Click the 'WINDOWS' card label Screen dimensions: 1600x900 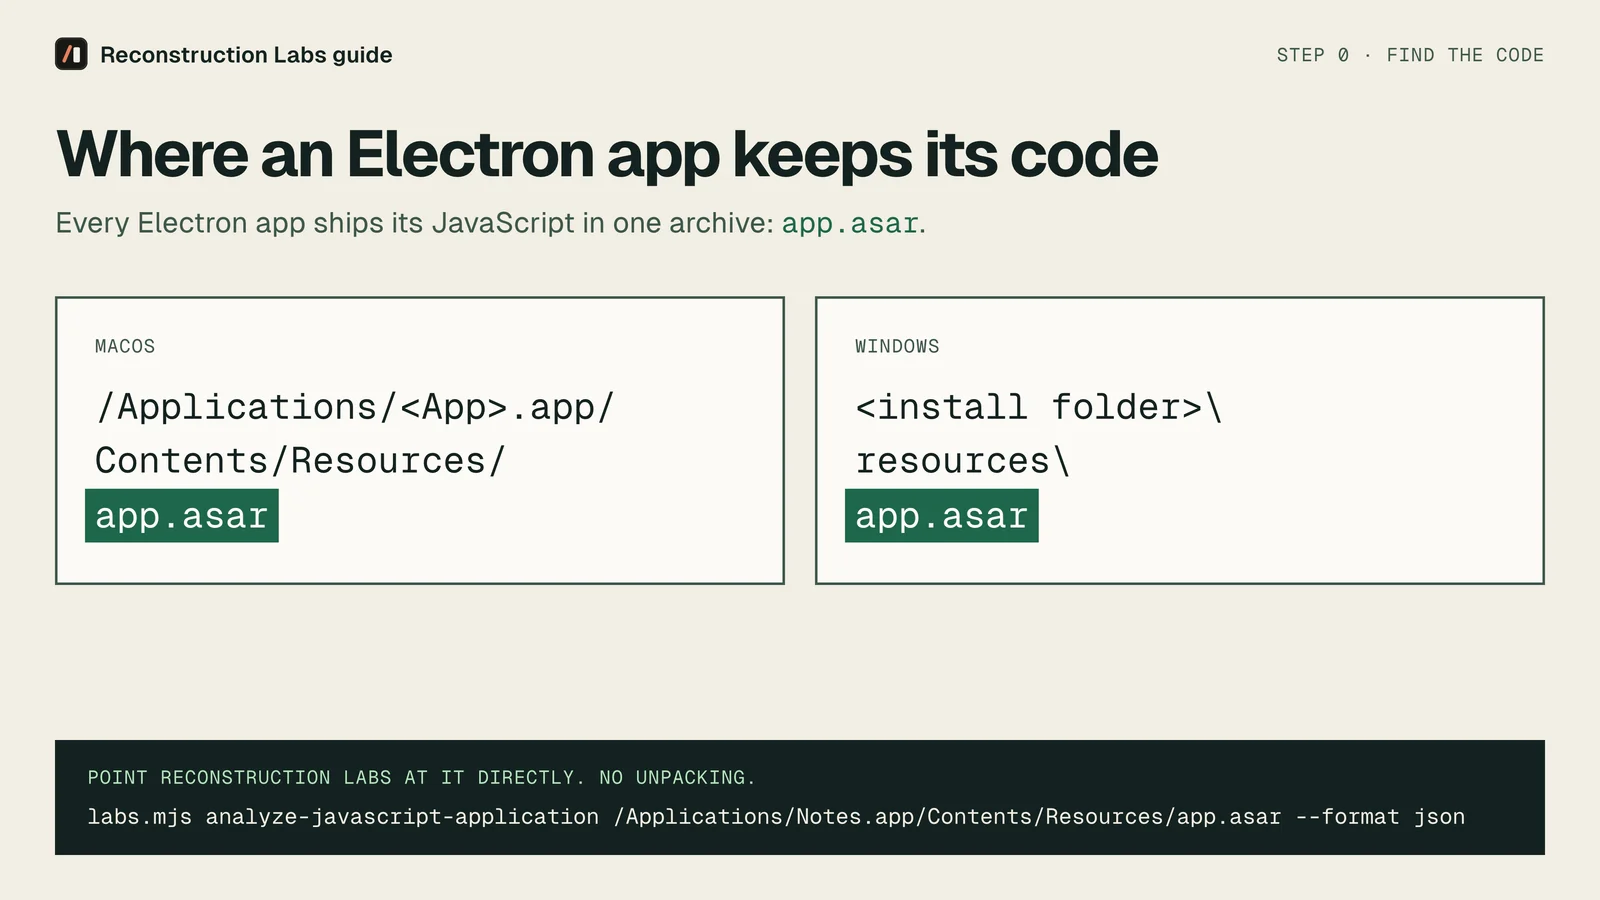coord(897,346)
